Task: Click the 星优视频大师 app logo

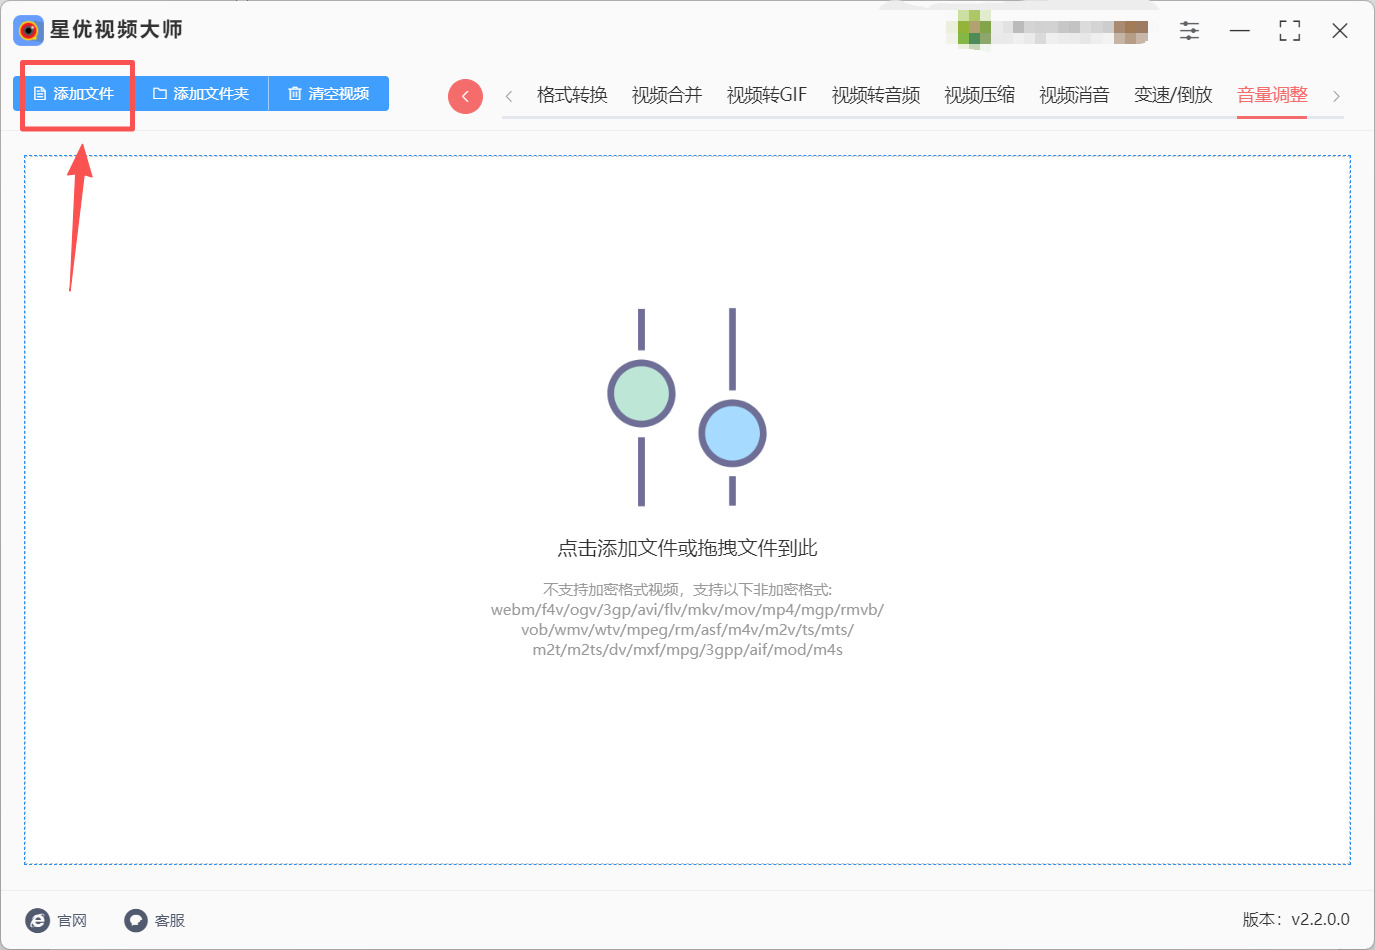Action: tap(28, 30)
